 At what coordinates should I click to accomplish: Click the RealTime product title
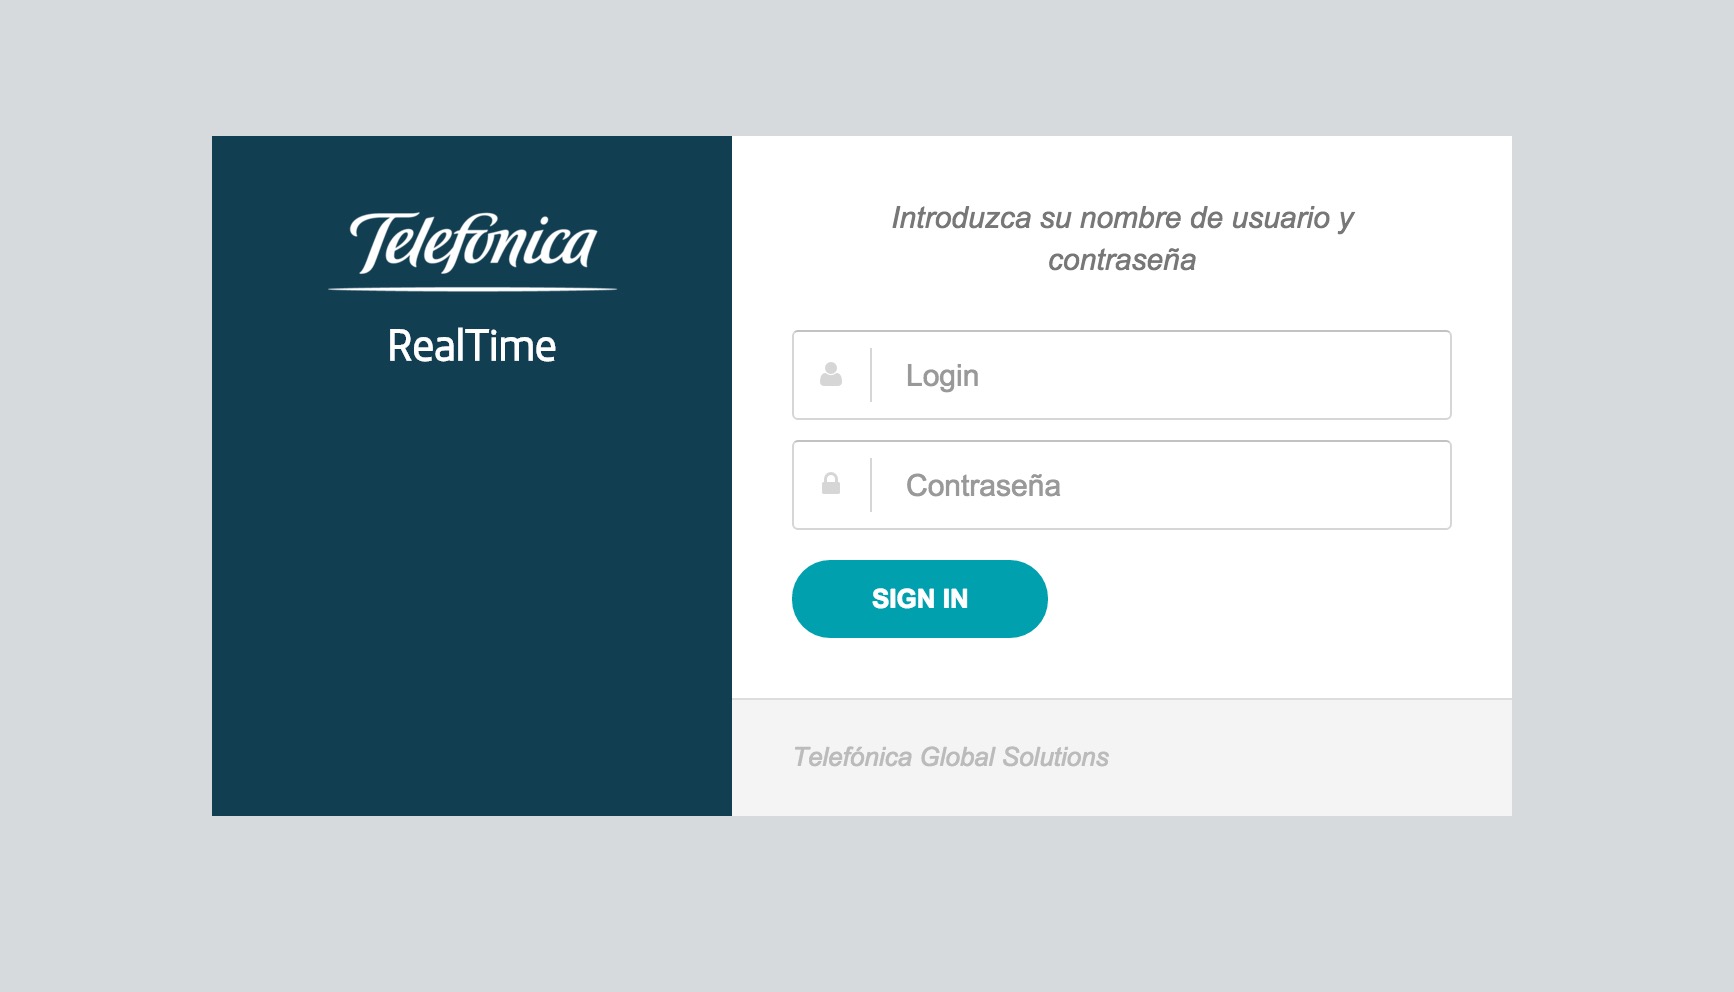point(472,346)
